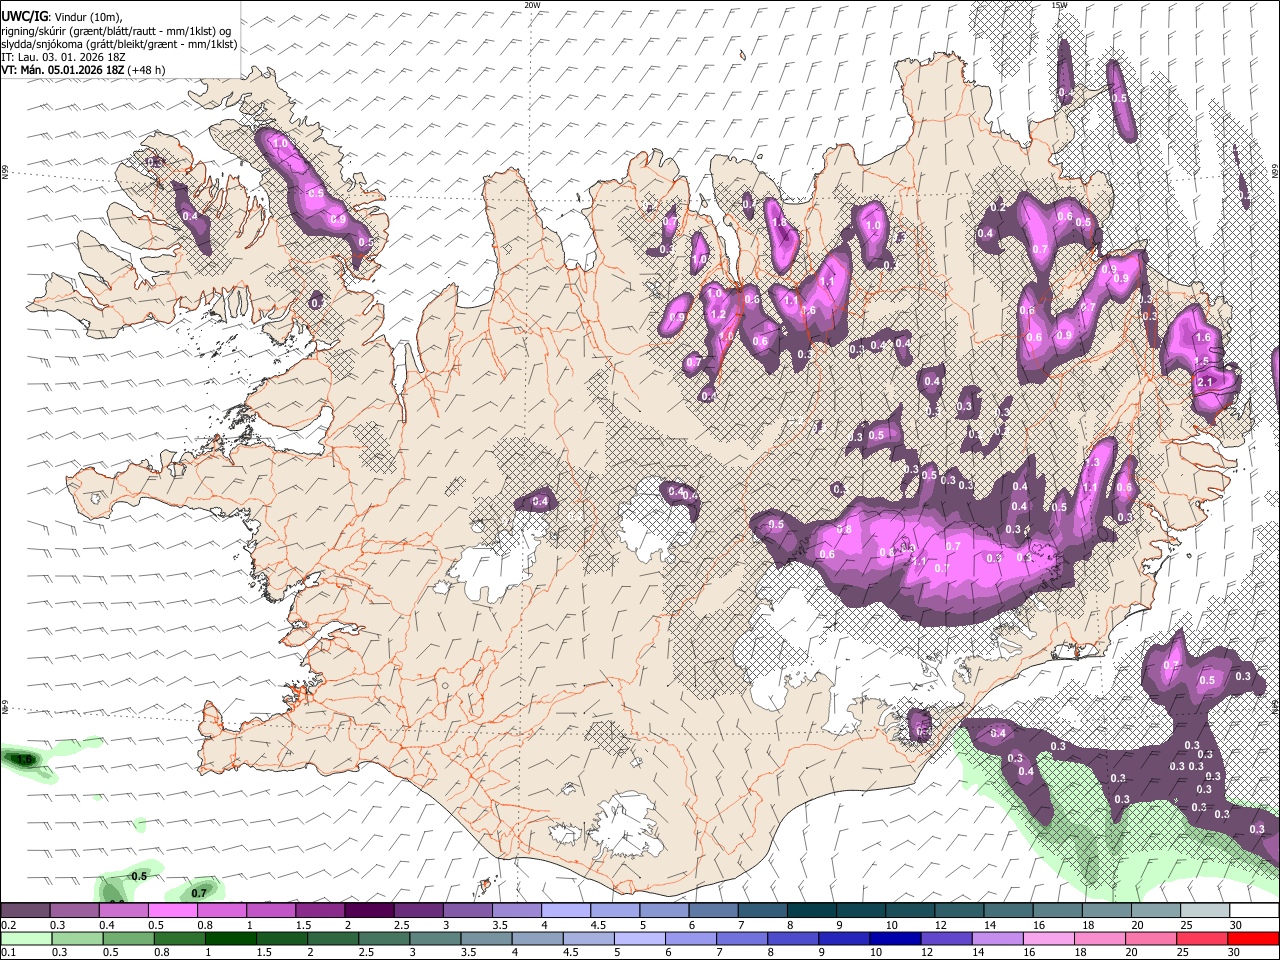
Task: Click the 'VT: Mán. 05.01.2026 18Z' valid time
Action: [63, 70]
